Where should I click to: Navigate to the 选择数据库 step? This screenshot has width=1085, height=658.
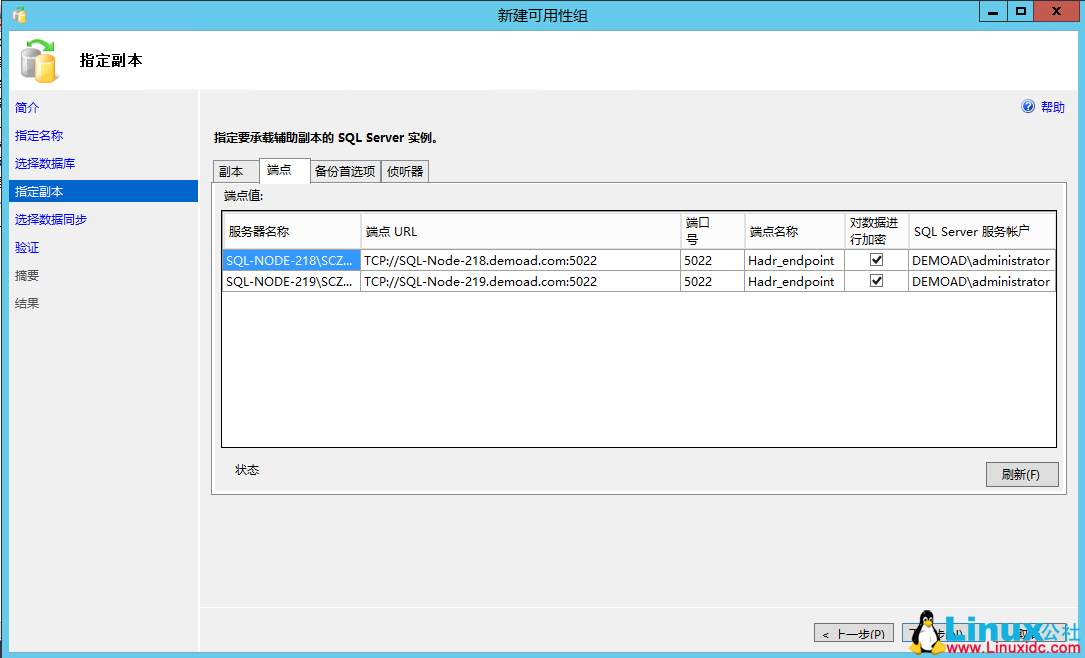tap(37, 163)
